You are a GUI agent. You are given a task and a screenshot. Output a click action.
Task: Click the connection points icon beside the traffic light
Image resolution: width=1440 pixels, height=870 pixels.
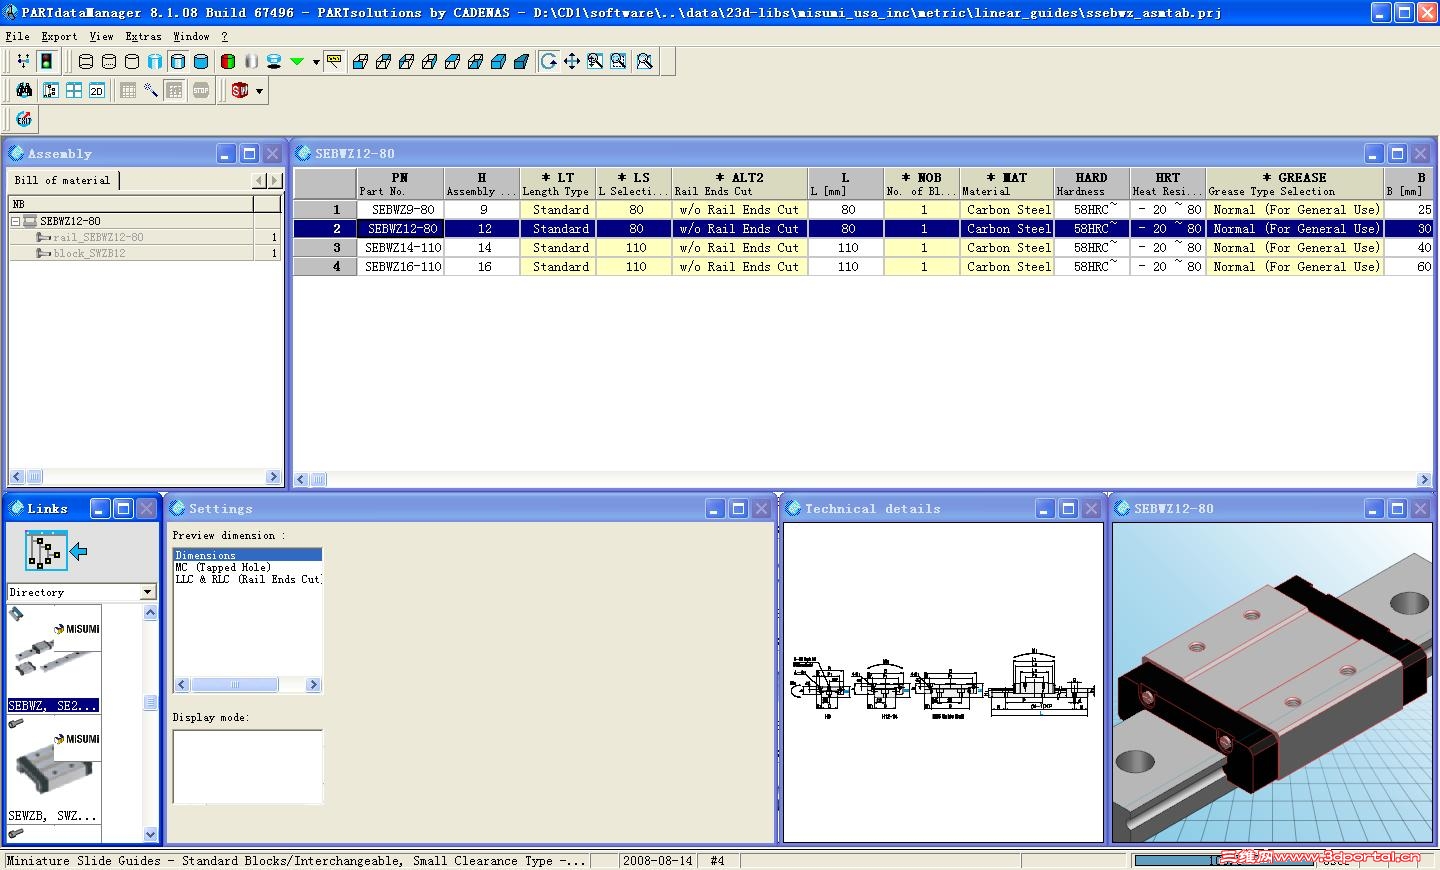tap(23, 61)
